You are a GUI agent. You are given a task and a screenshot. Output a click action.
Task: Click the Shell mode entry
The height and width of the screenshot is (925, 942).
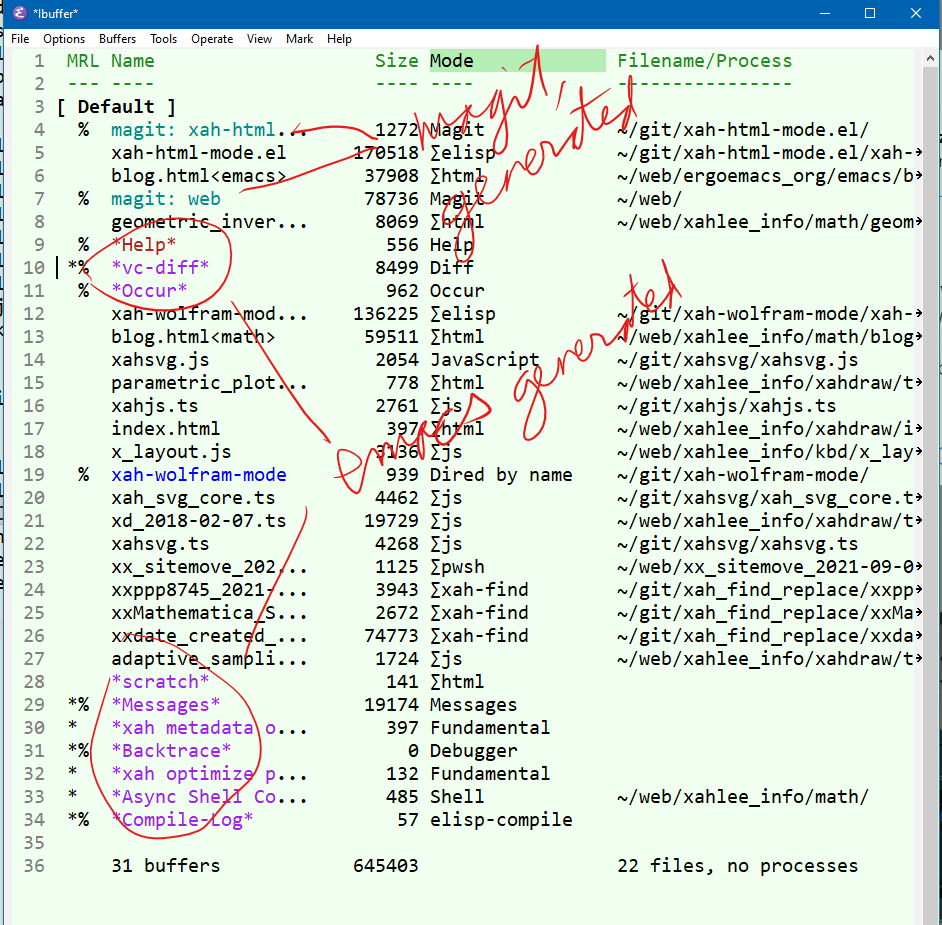click(457, 797)
